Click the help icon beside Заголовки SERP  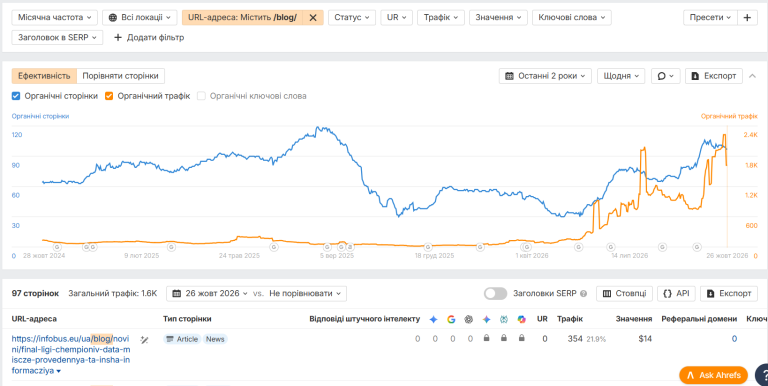(x=583, y=294)
